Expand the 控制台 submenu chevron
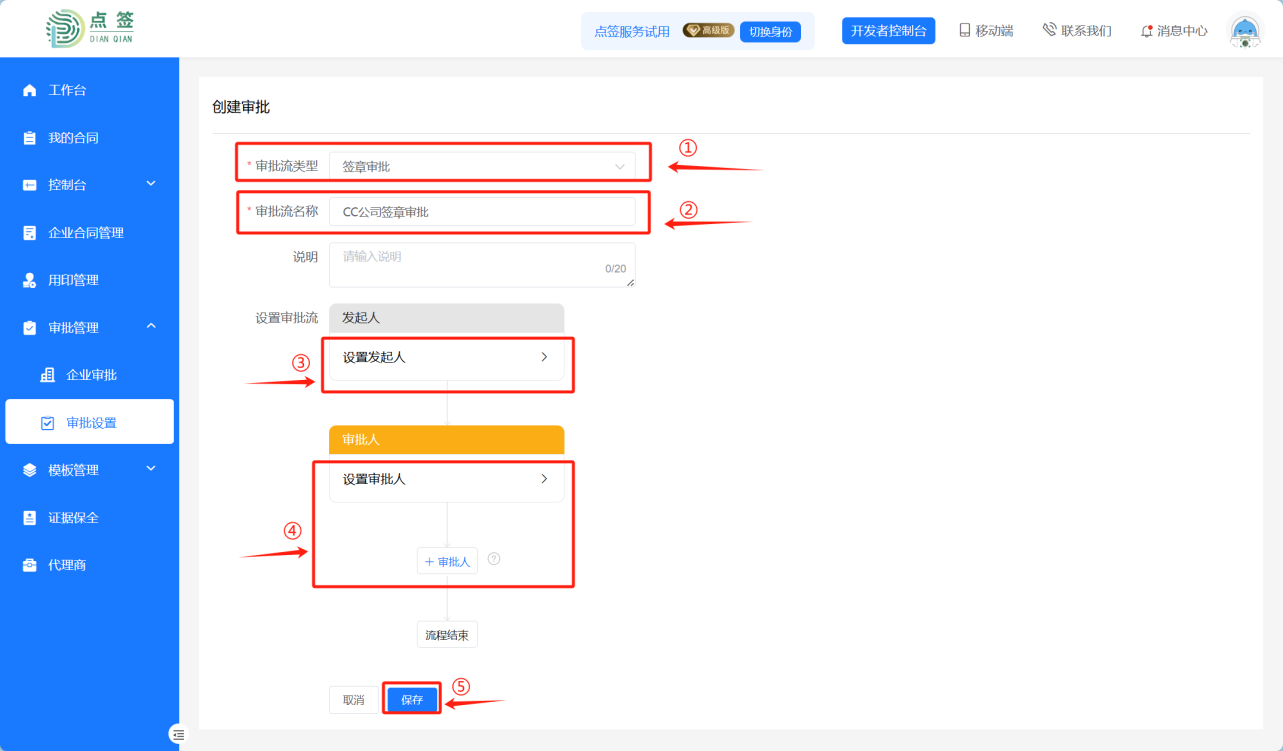 (x=151, y=184)
